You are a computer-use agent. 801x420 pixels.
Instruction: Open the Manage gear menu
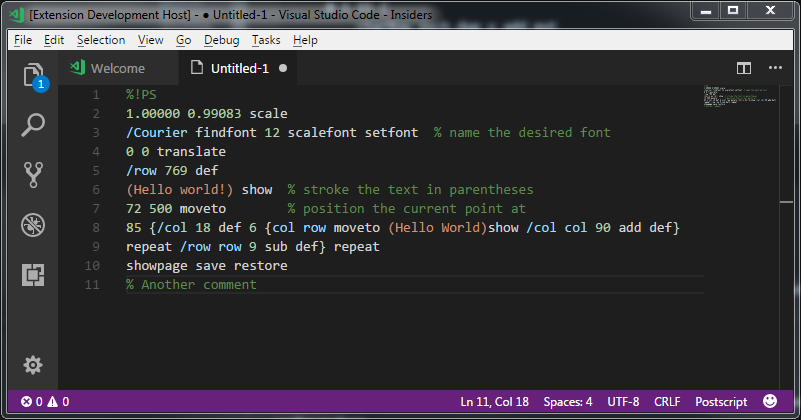pyautogui.click(x=33, y=365)
